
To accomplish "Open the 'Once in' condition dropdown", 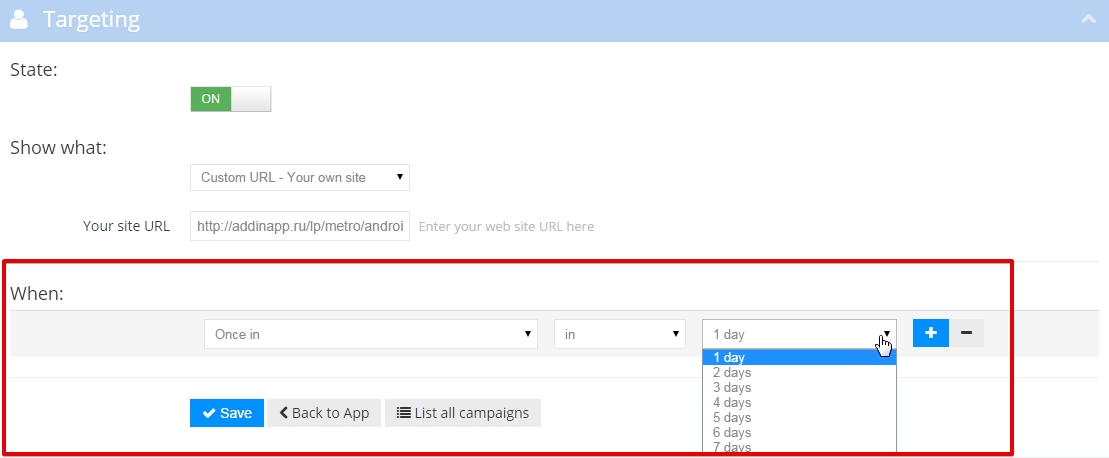I will (x=371, y=334).
